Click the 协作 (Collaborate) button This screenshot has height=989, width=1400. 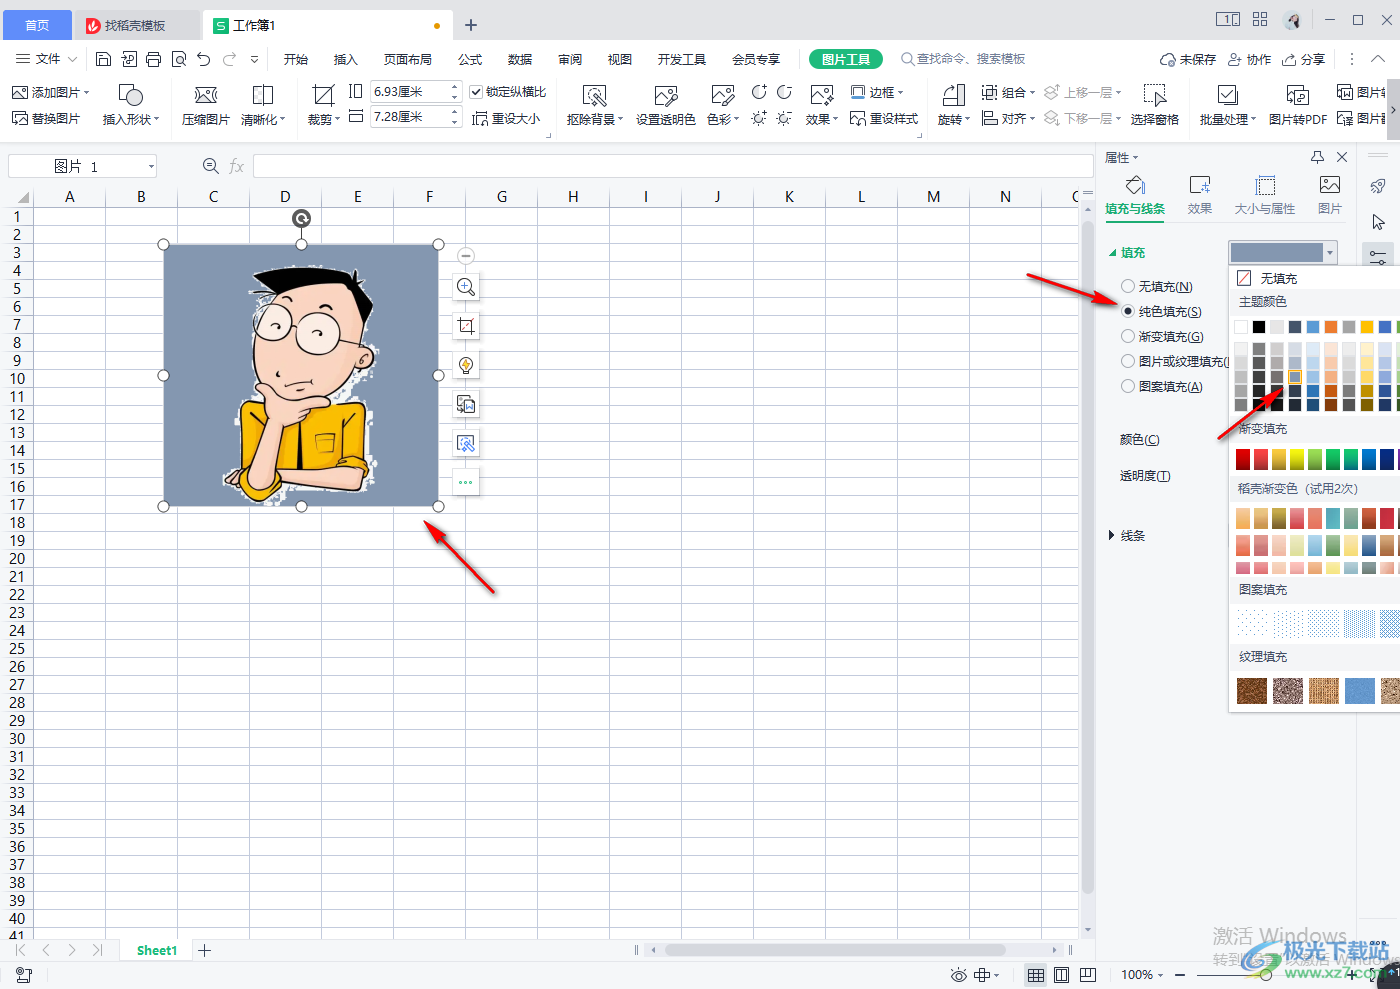click(x=1250, y=59)
